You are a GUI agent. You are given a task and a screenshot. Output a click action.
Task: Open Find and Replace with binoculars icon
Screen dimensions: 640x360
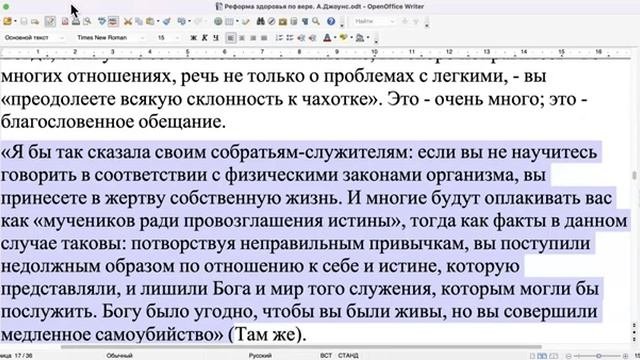(260, 21)
